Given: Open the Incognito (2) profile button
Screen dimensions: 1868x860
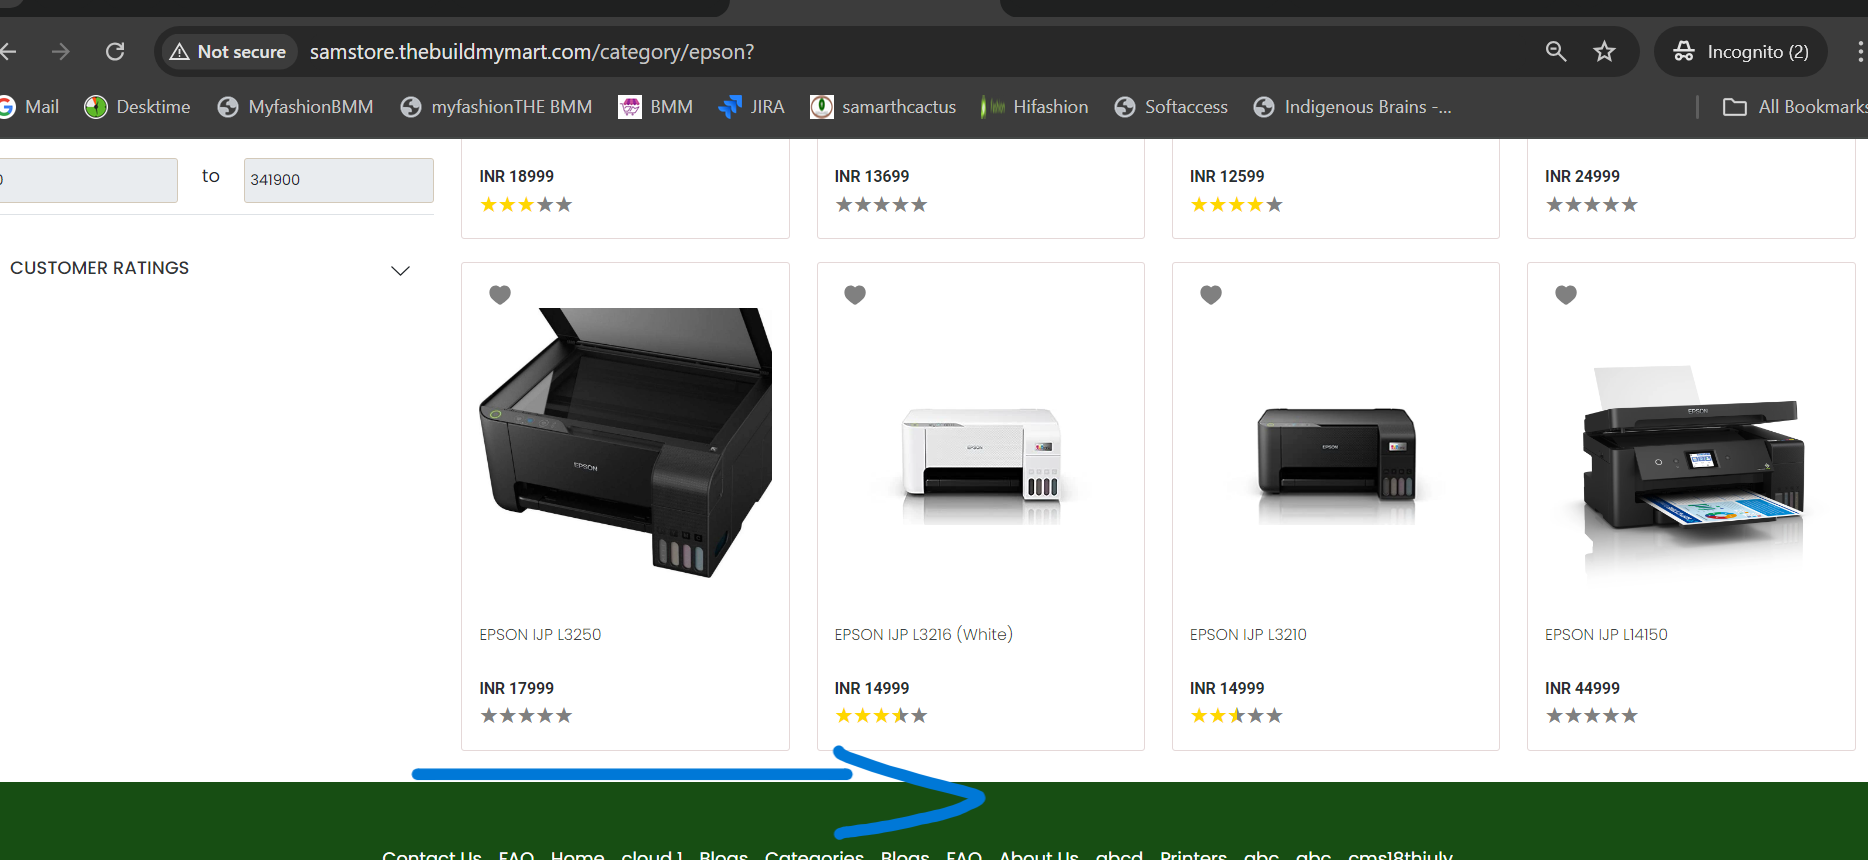Looking at the screenshot, I should pyautogui.click(x=1741, y=51).
